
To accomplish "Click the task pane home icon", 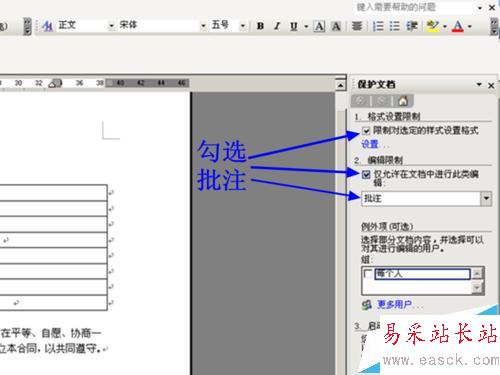I will (403, 100).
